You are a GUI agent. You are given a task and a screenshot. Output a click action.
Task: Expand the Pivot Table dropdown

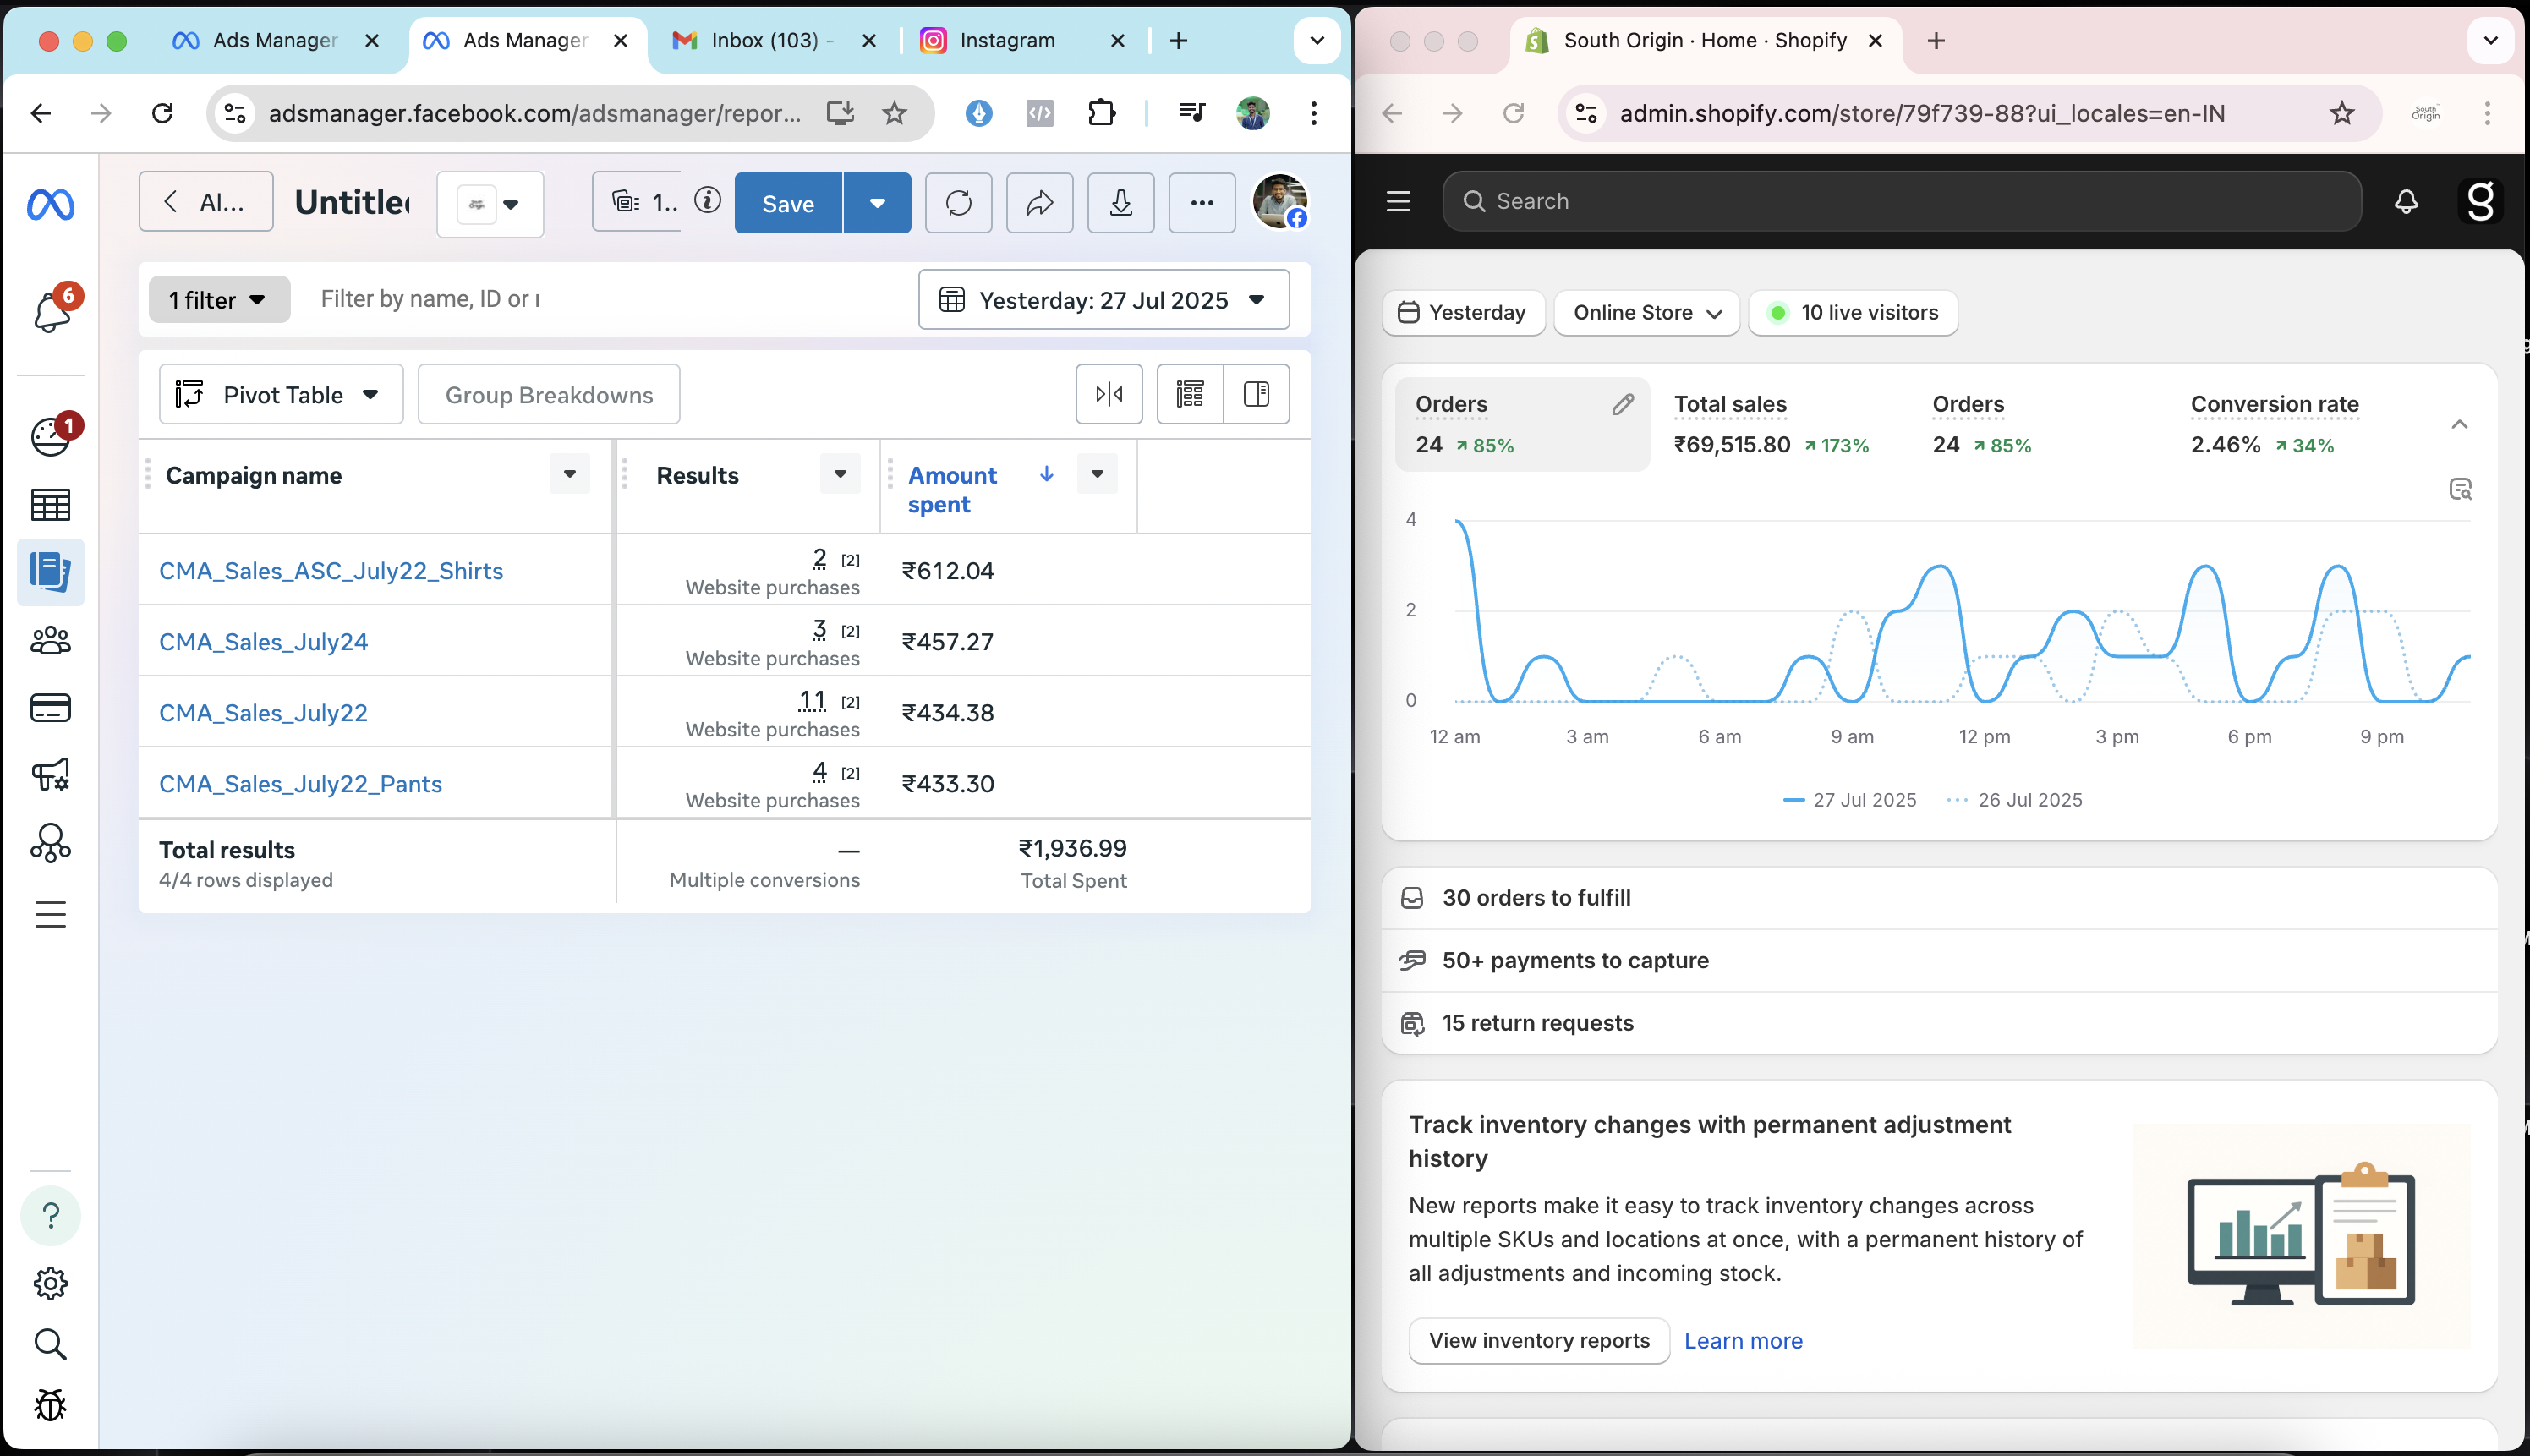(x=281, y=394)
